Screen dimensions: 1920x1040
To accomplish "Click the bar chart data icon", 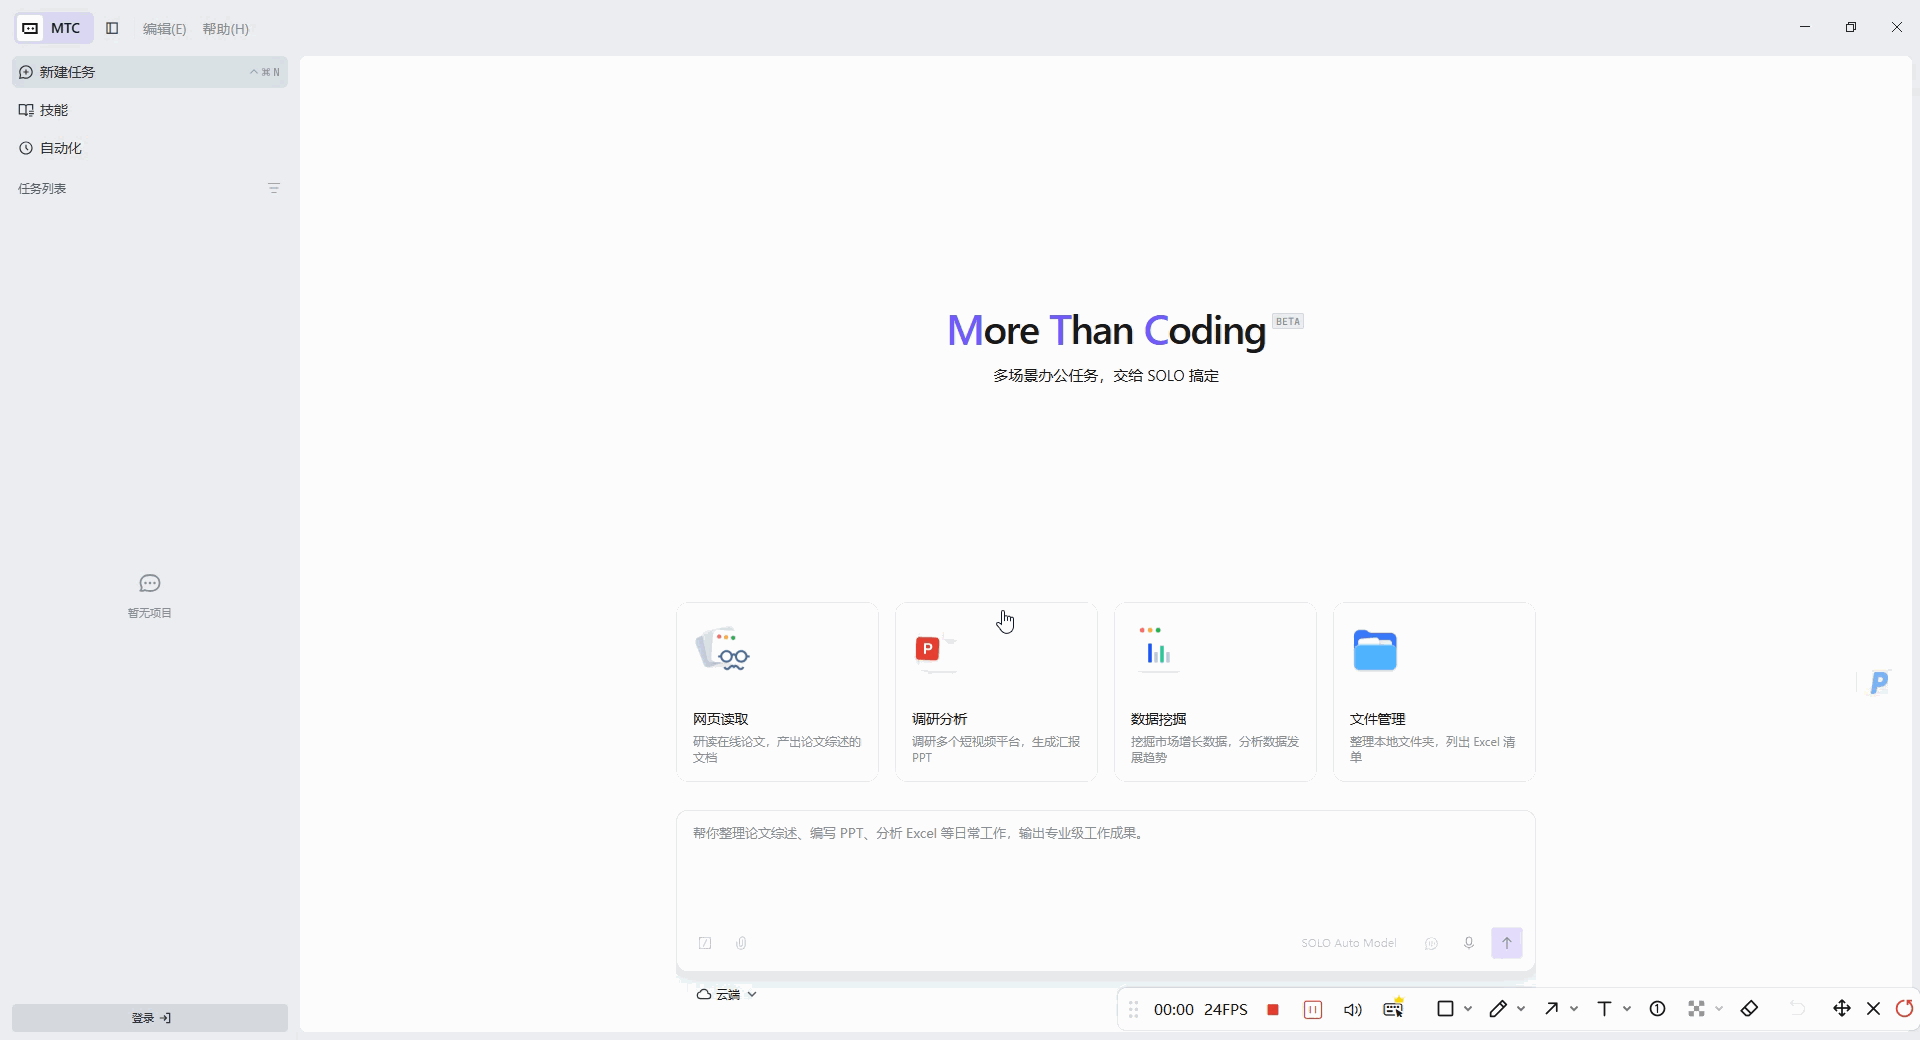I will [x=1158, y=648].
